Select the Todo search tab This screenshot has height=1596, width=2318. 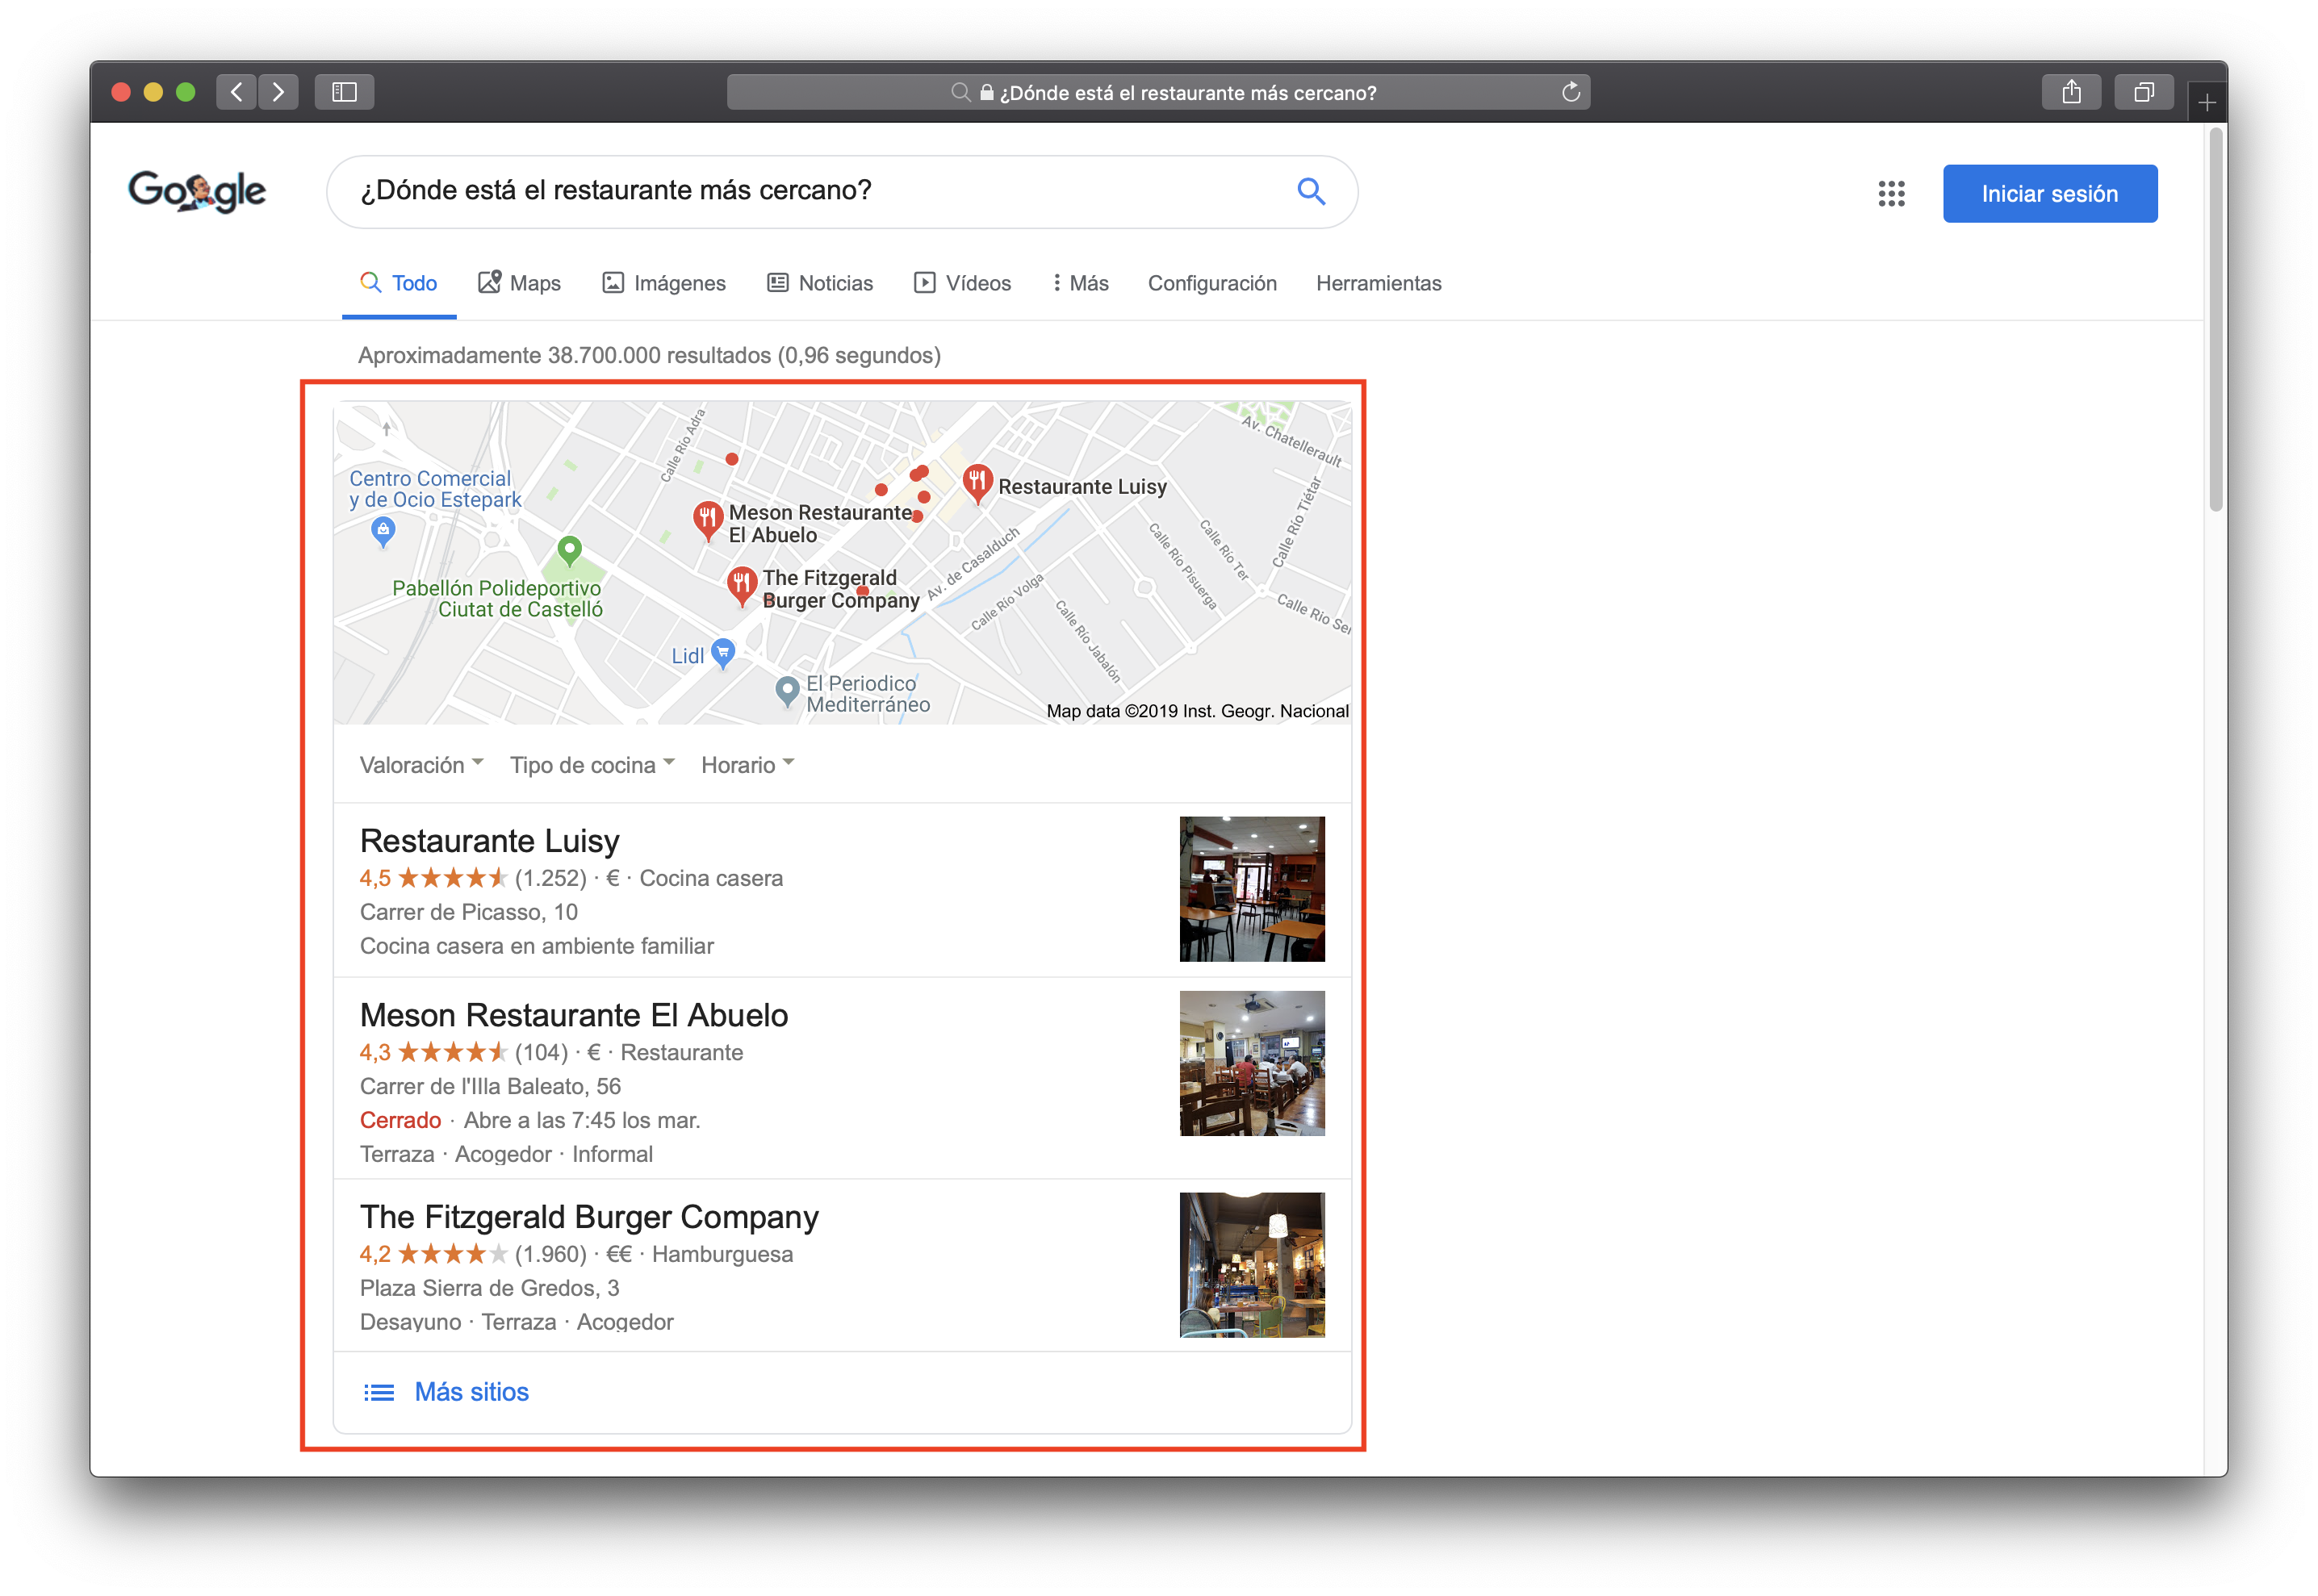click(399, 283)
